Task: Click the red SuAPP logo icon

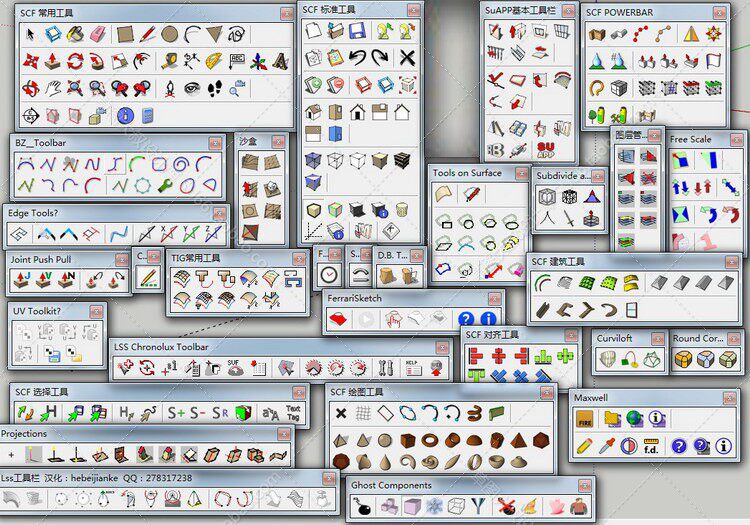Action: [x=545, y=150]
